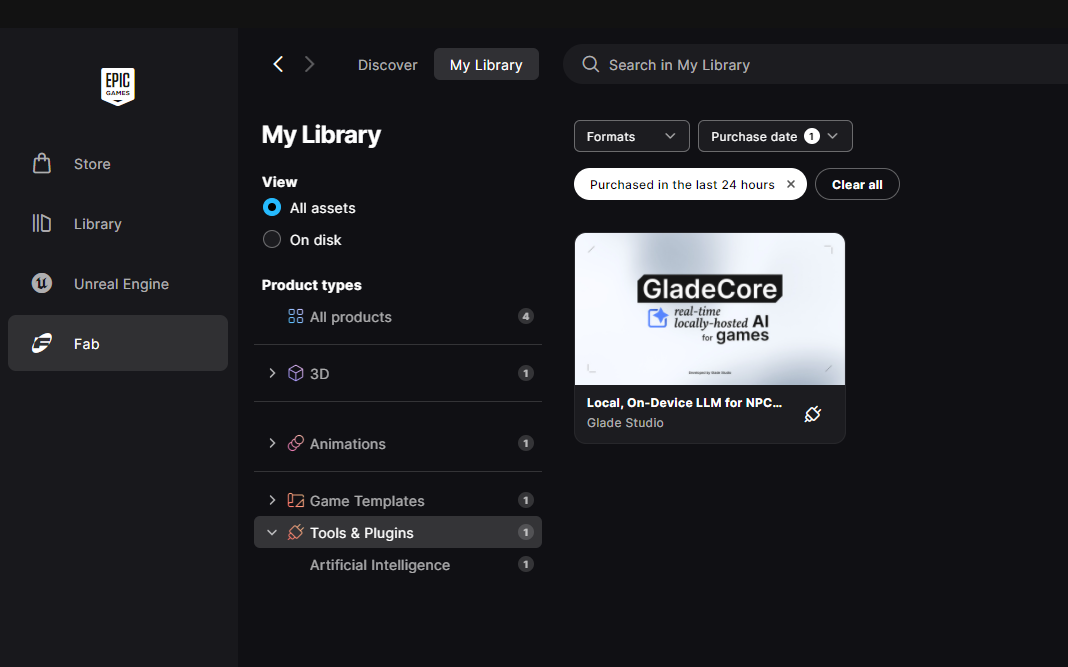The height and width of the screenshot is (667, 1068).
Task: Click the Game Templates category icon
Action: pos(296,500)
